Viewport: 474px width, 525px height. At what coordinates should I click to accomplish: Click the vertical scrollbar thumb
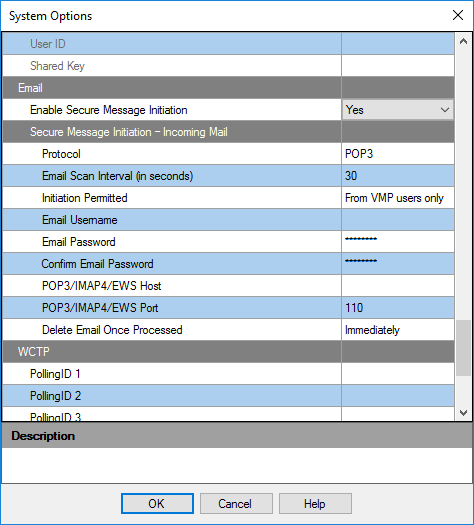463,348
